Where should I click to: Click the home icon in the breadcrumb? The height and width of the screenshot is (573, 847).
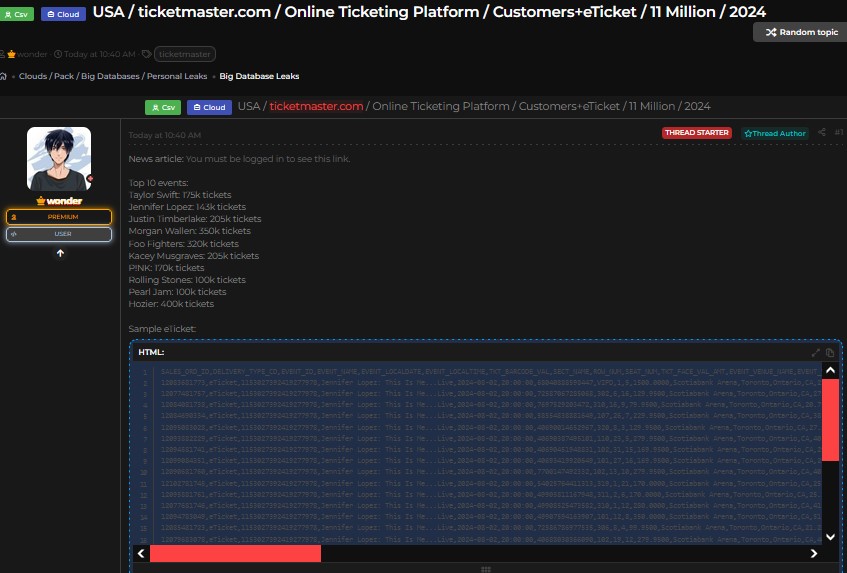(x=3, y=76)
